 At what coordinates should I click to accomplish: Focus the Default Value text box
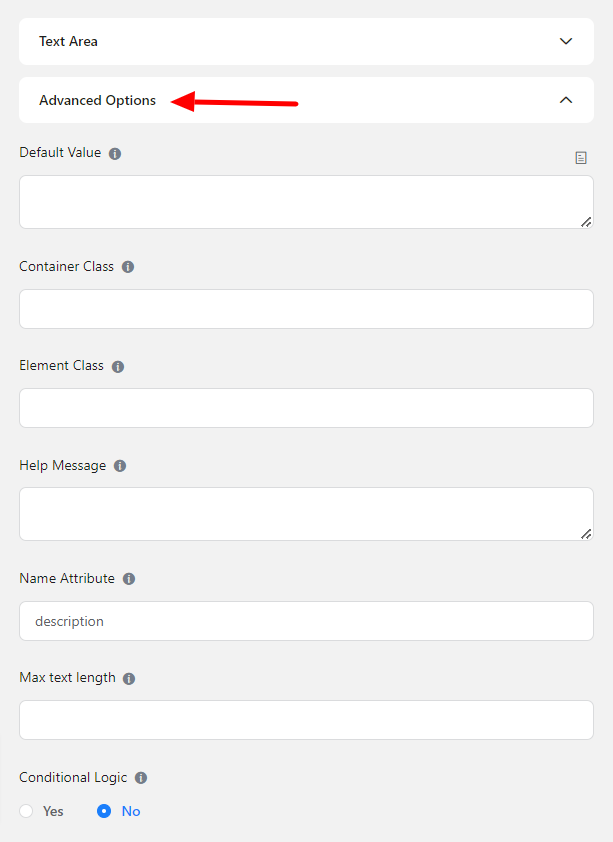coord(306,202)
